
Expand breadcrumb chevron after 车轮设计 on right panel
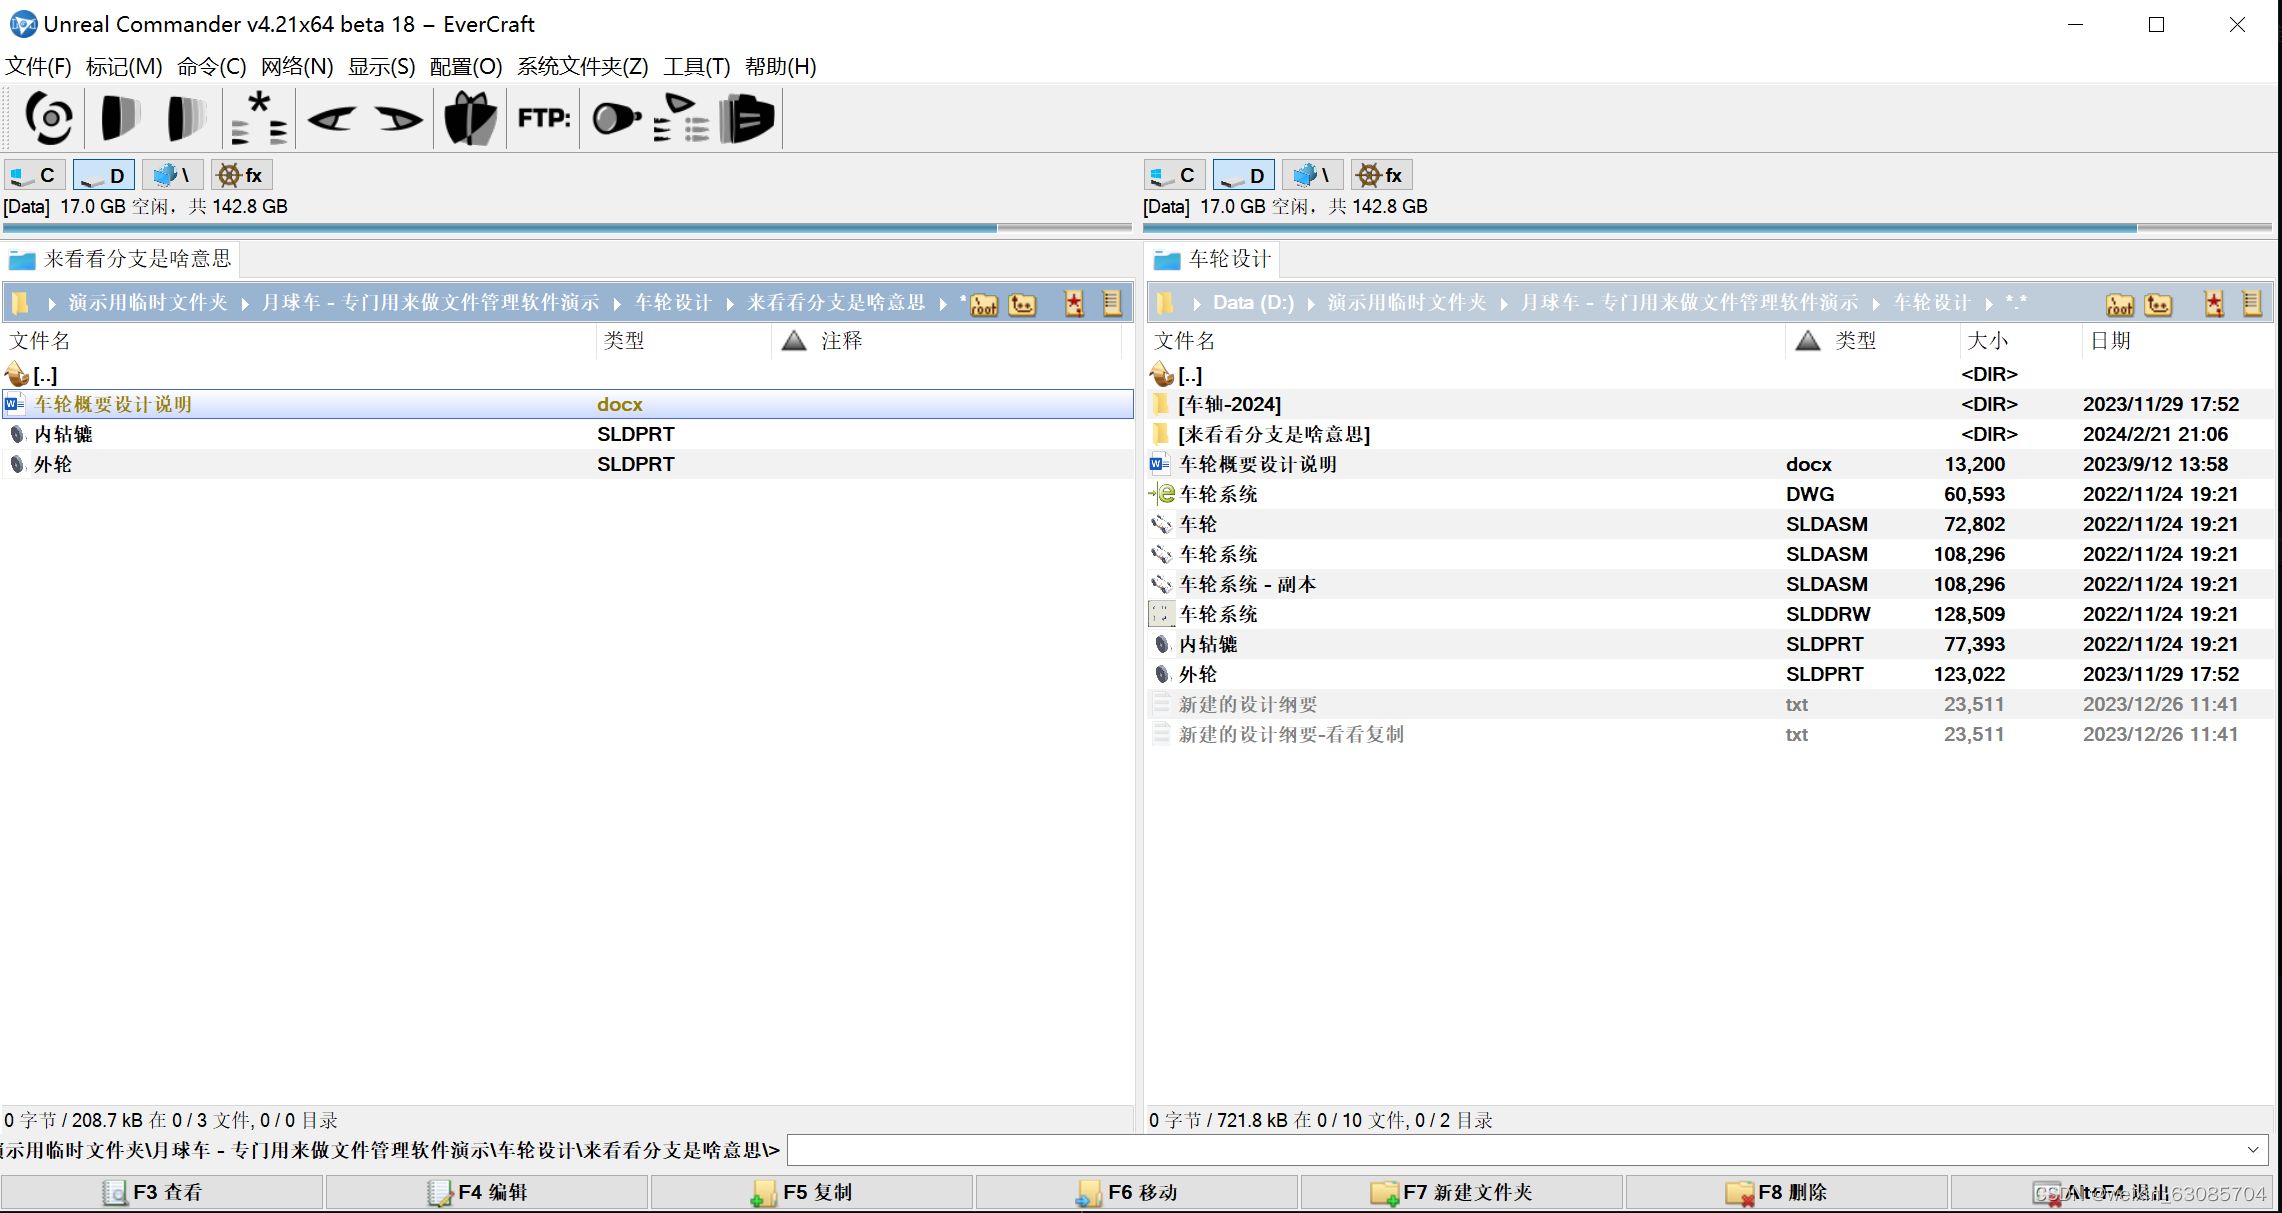point(1990,302)
